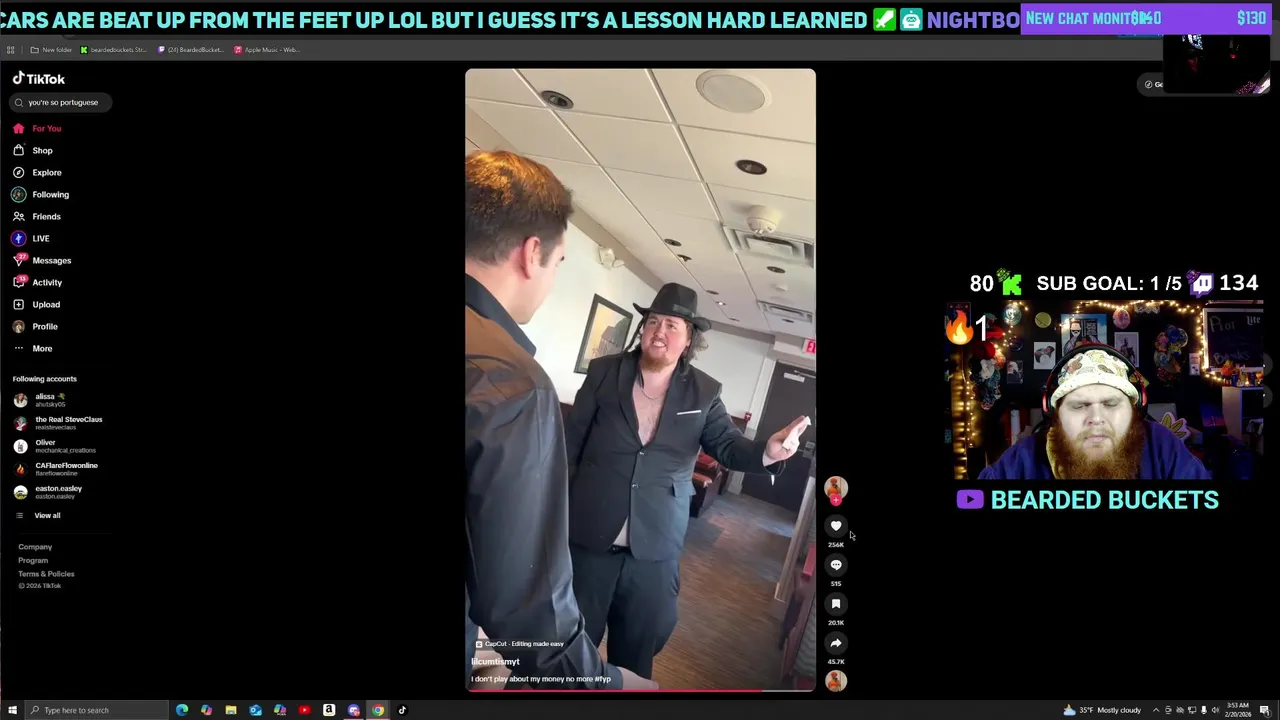Click the TikTok search field

(x=62, y=102)
